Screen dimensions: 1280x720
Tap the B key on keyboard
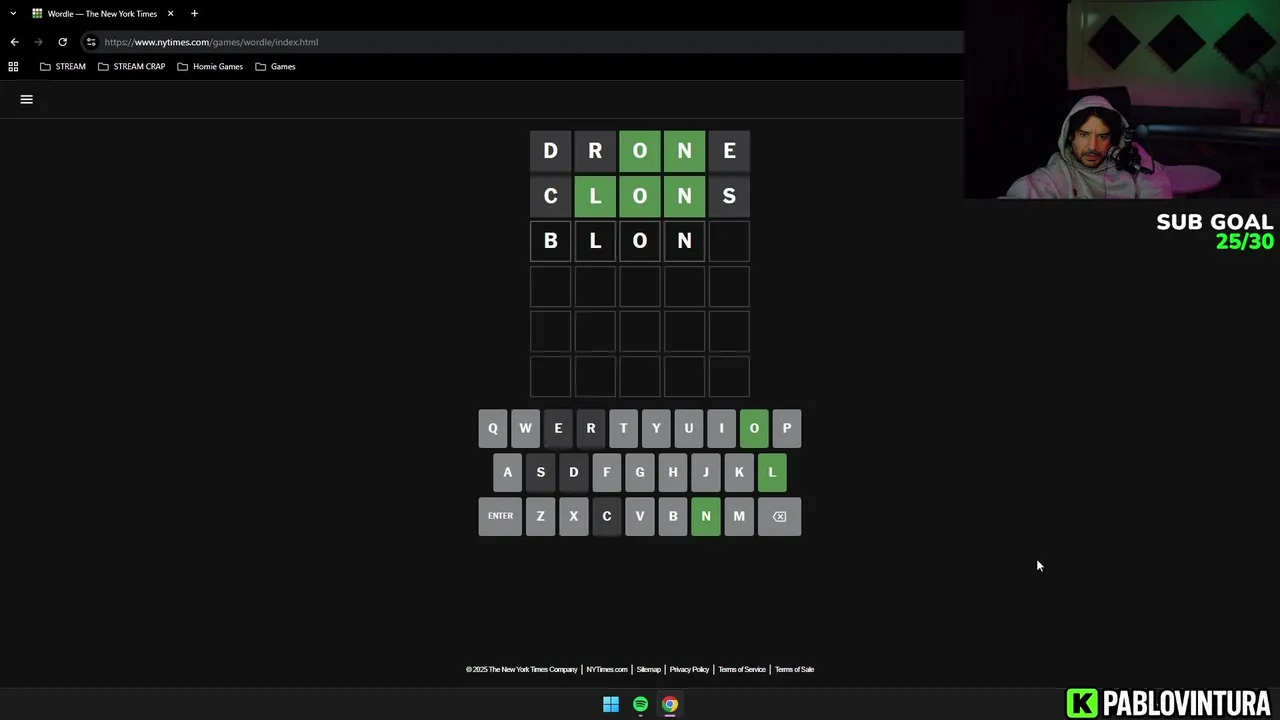[673, 516]
